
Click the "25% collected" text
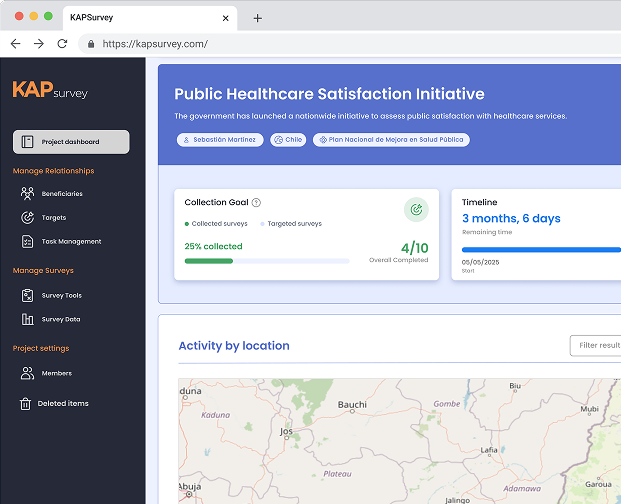213,246
